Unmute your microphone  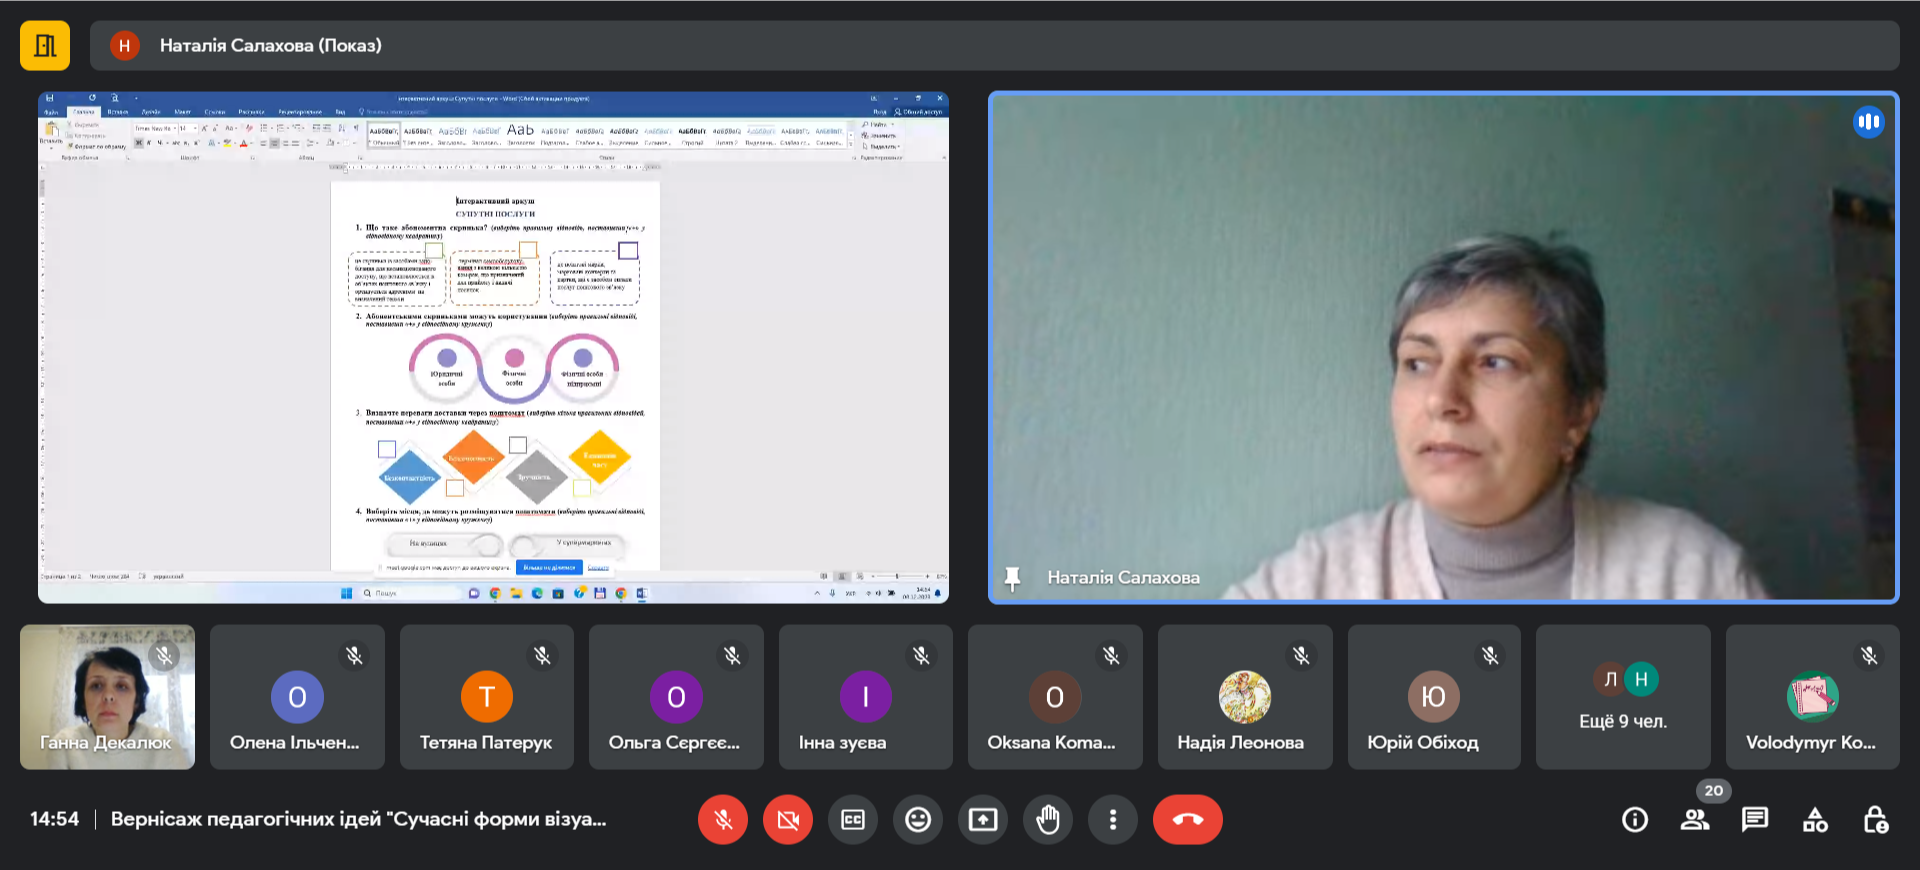[x=723, y=820]
